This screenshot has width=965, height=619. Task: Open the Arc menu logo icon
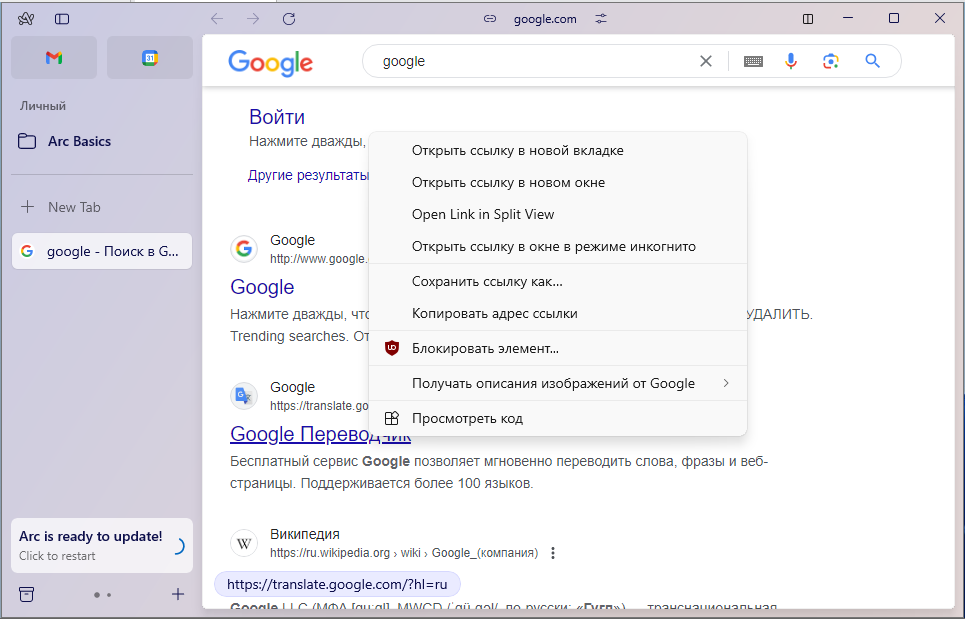26,19
